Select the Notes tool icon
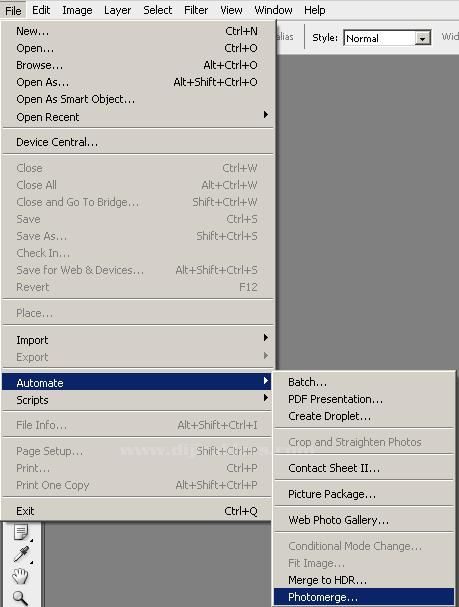 click(21, 532)
